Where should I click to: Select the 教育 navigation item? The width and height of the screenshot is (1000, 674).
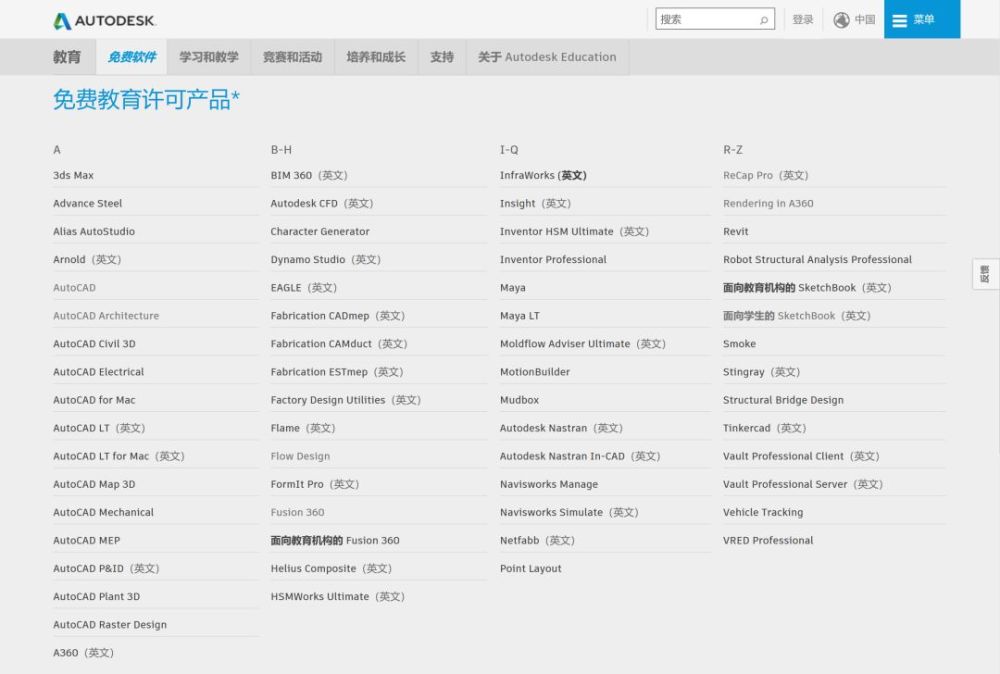tap(67, 57)
